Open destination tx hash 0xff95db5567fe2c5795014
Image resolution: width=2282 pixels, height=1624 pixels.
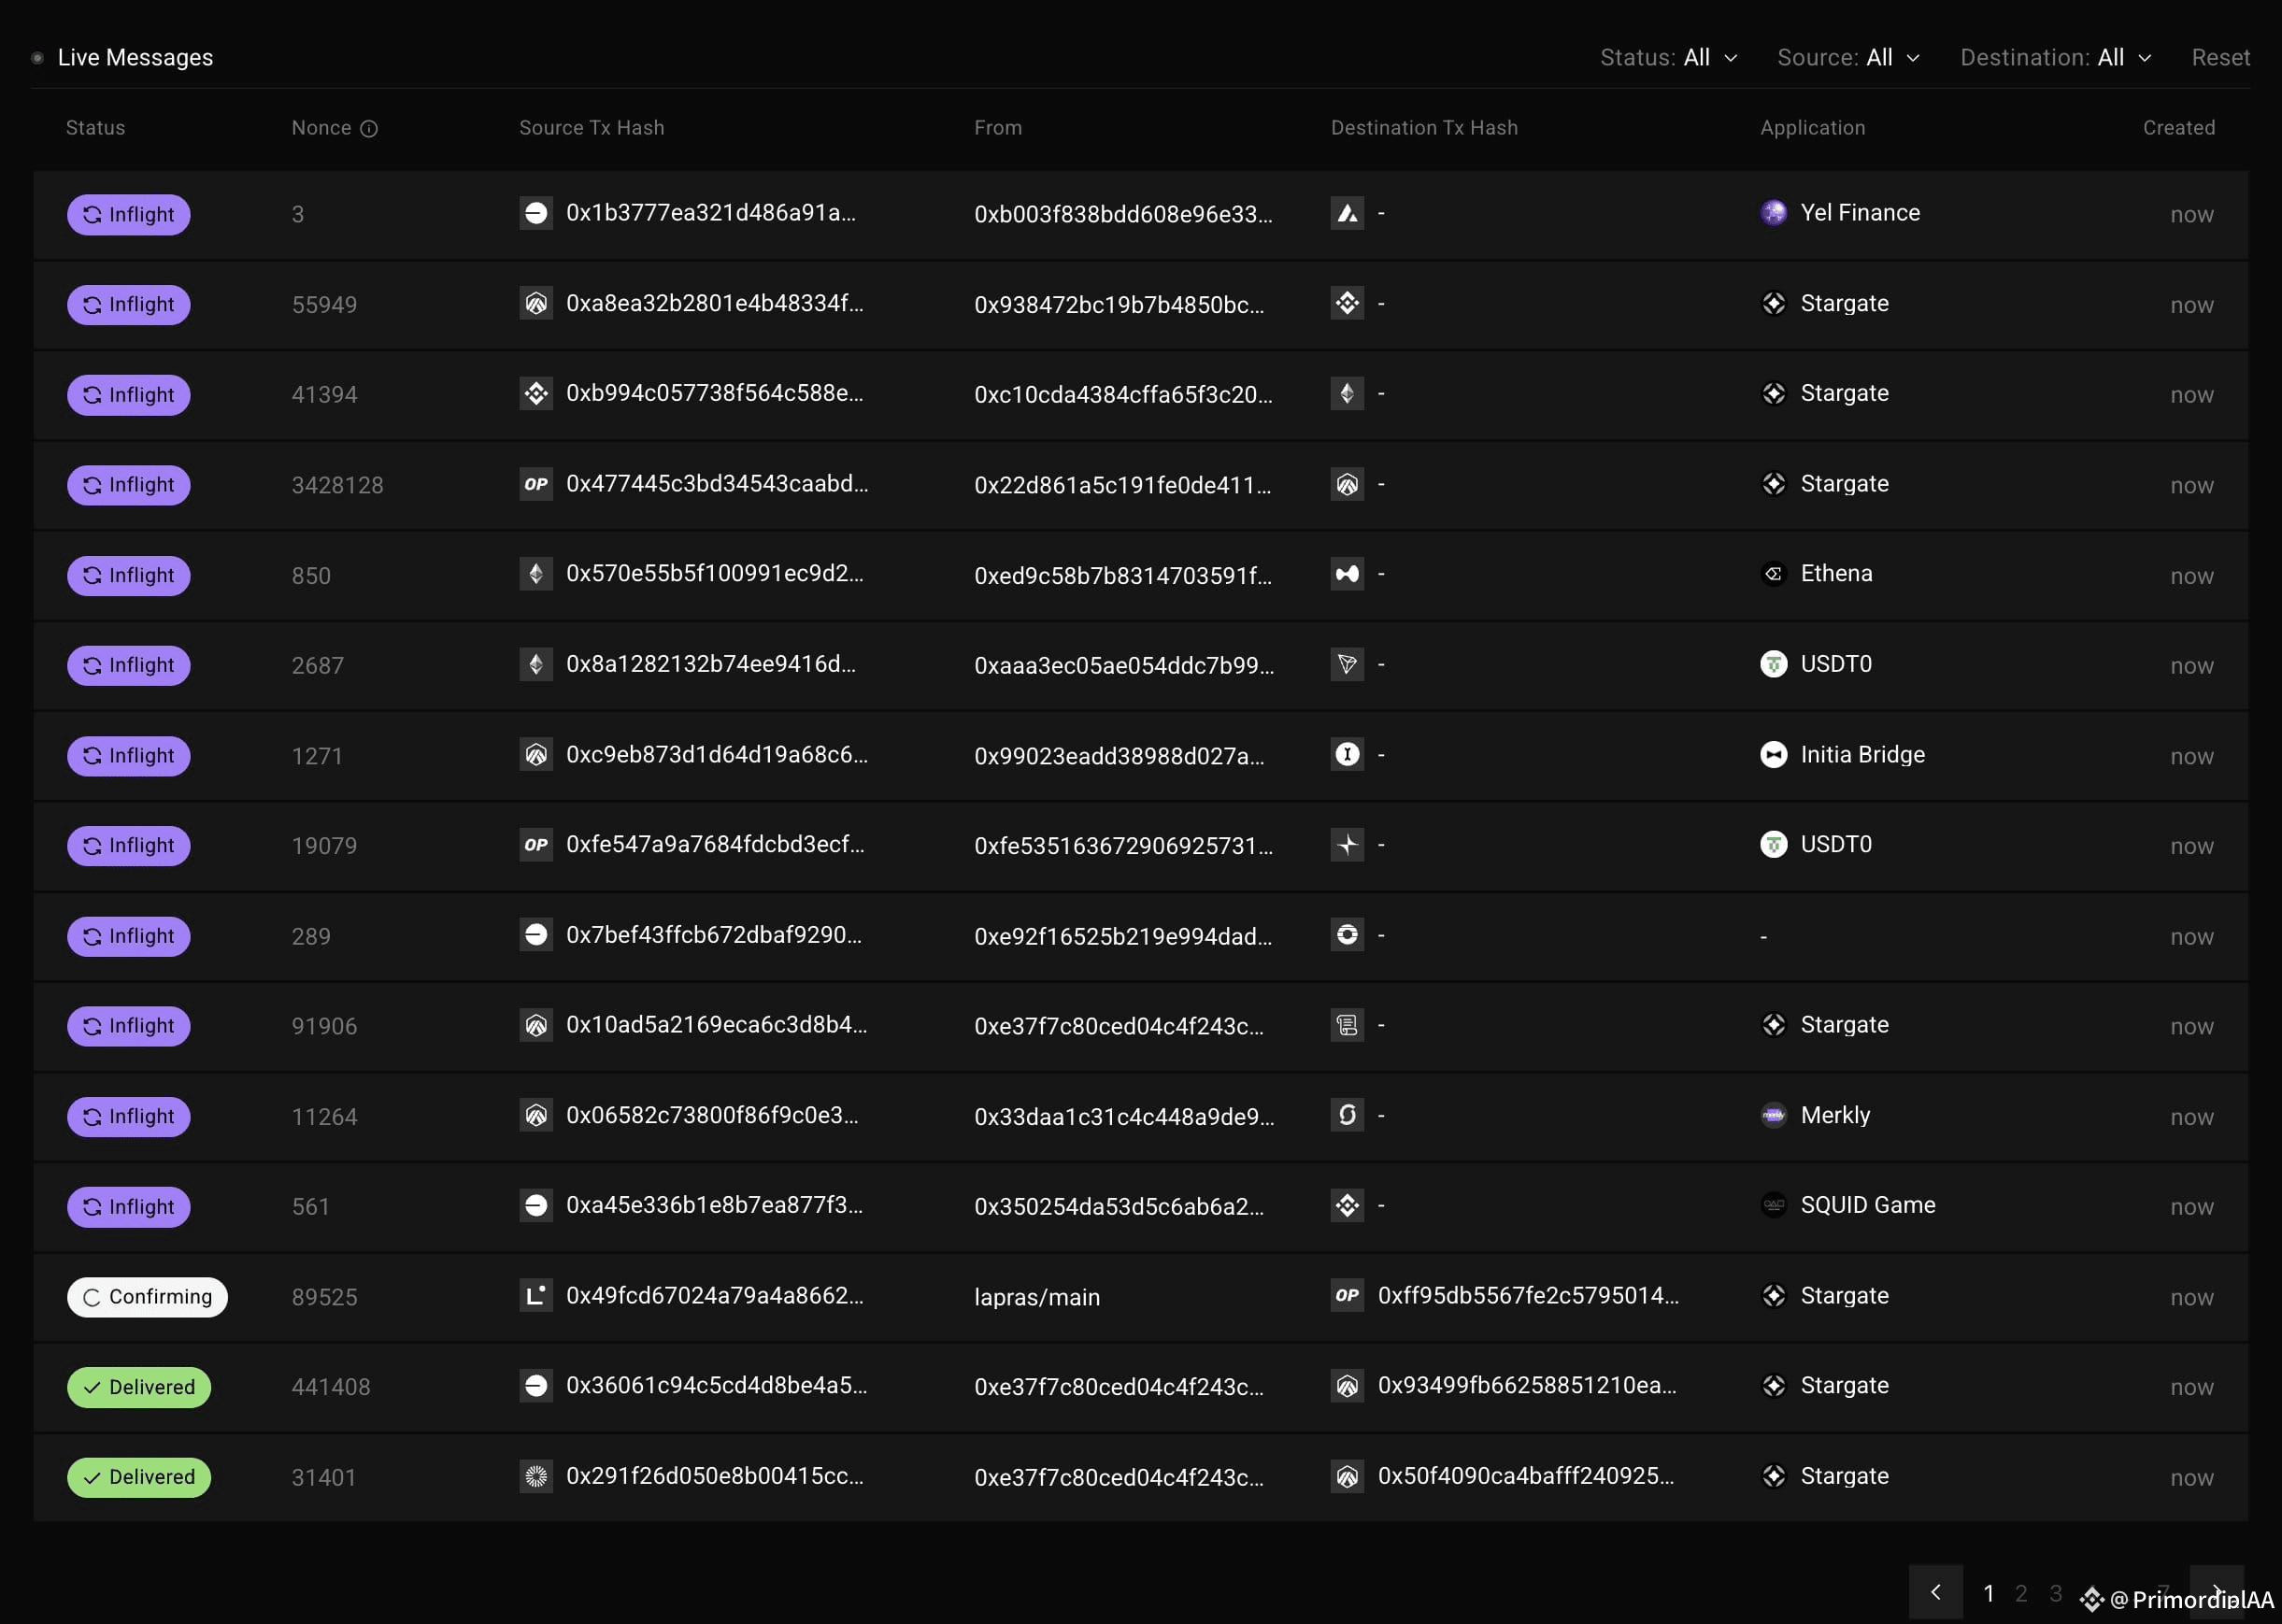click(x=1528, y=1296)
